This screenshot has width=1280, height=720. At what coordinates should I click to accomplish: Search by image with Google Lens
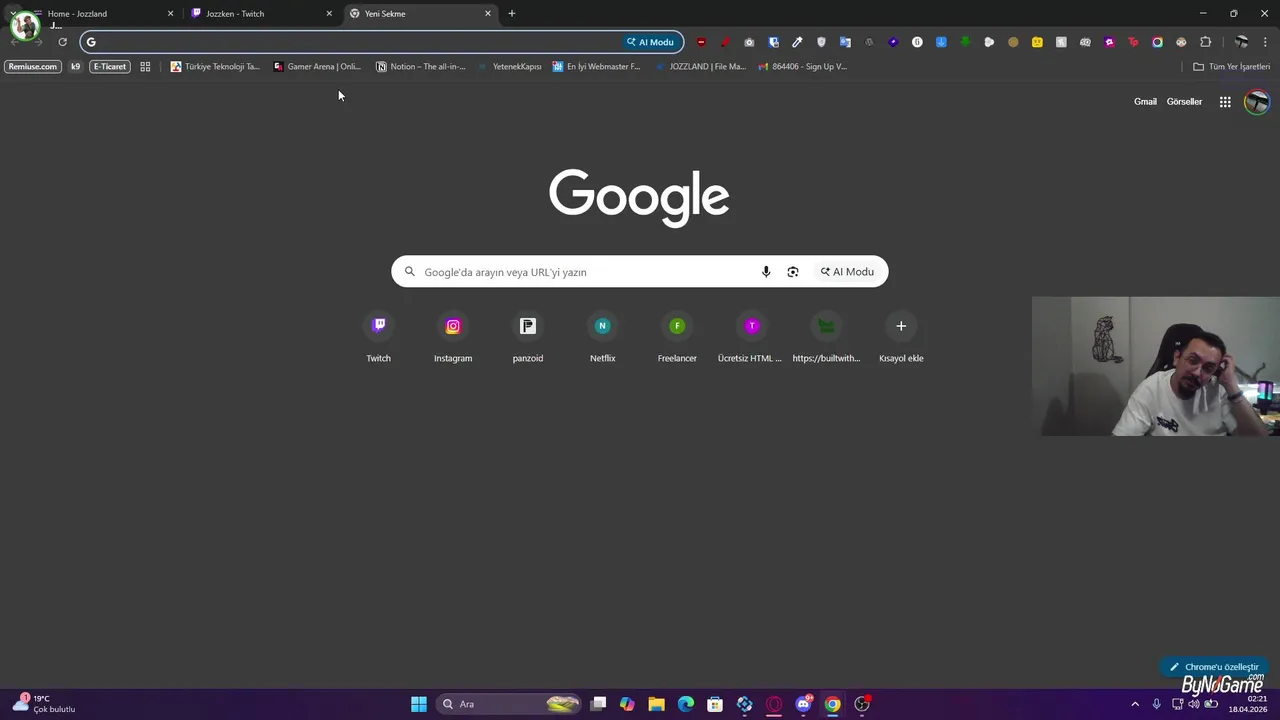pyautogui.click(x=793, y=272)
